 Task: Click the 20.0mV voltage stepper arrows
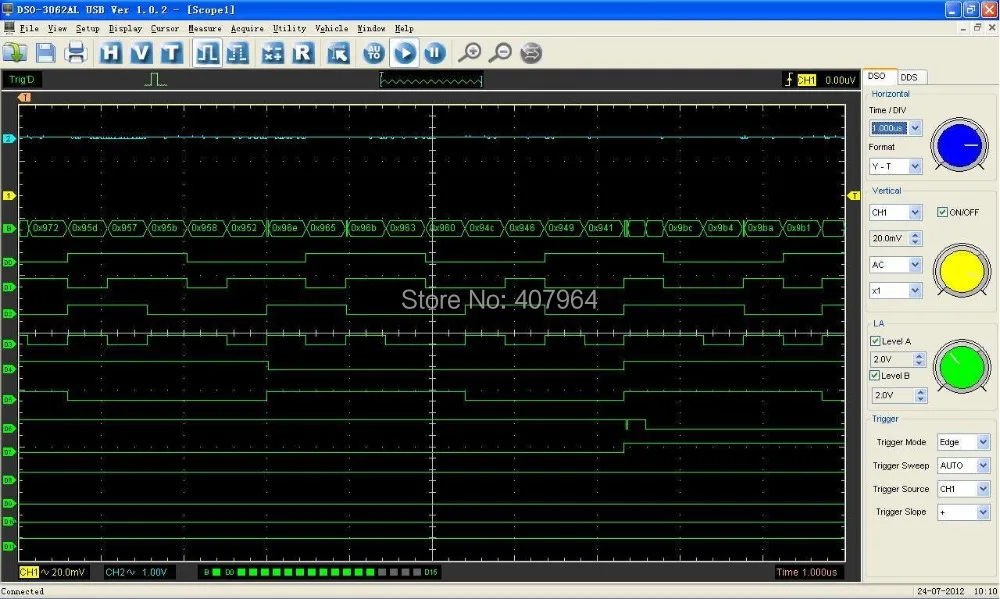pos(916,239)
